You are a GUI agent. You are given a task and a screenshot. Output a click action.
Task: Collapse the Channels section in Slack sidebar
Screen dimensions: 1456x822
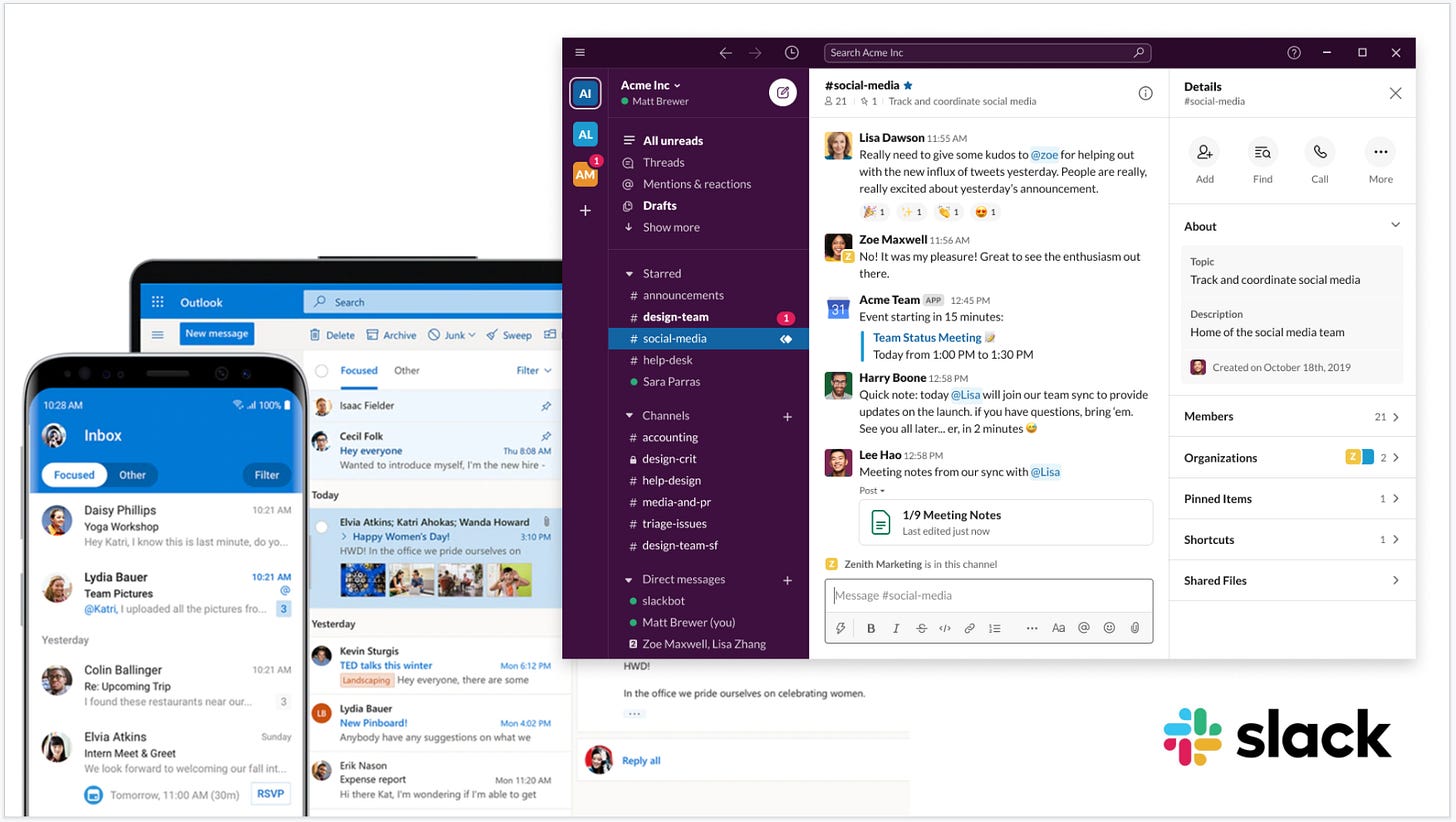click(x=629, y=416)
